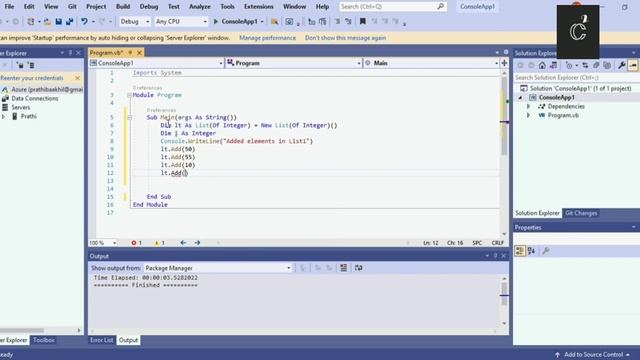
Task: Click the Connect to Database icon in Server Explorer
Action: (x=20, y=65)
